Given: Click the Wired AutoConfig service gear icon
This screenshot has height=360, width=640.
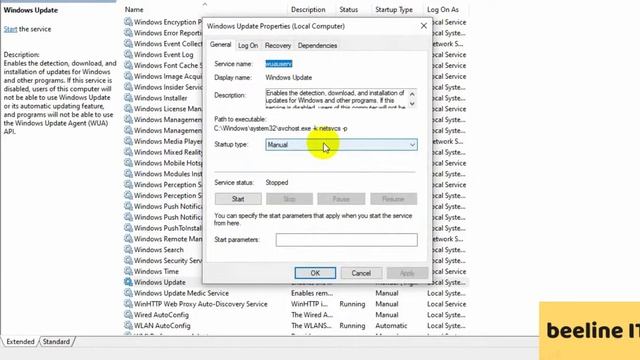Looking at the screenshot, I should pyautogui.click(x=128, y=315).
